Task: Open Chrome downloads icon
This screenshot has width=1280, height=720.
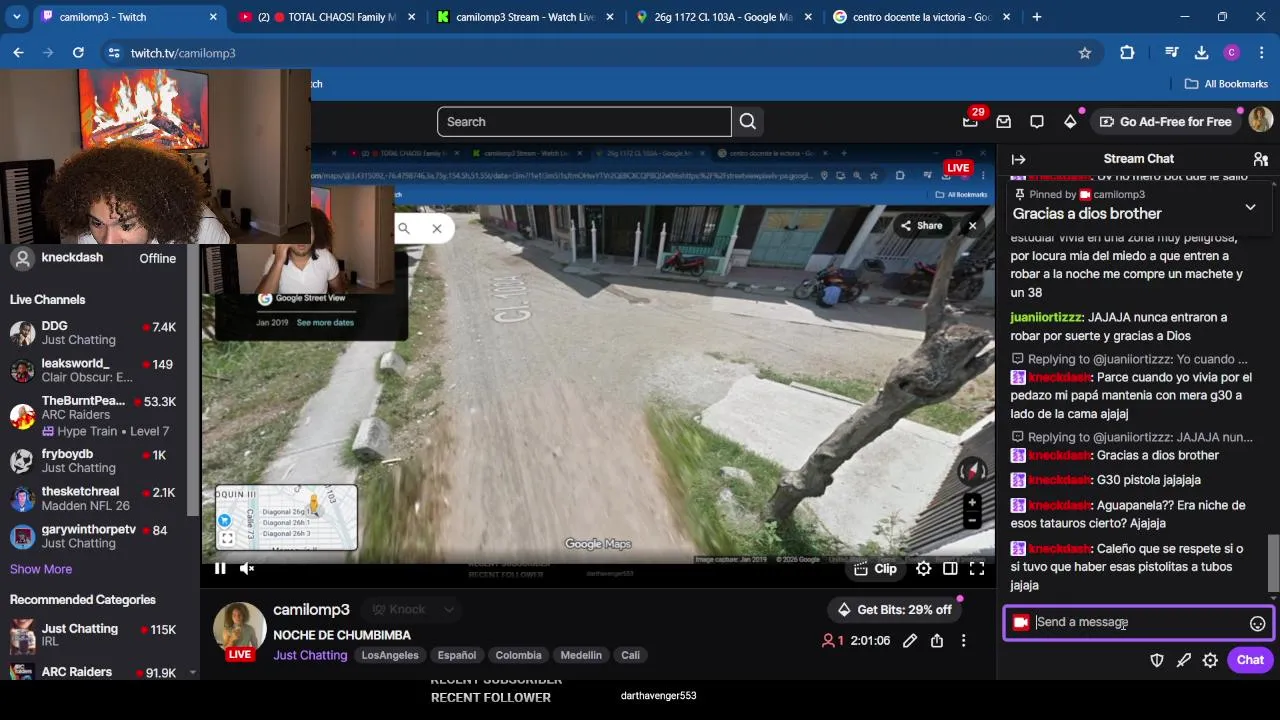Action: click(1202, 53)
